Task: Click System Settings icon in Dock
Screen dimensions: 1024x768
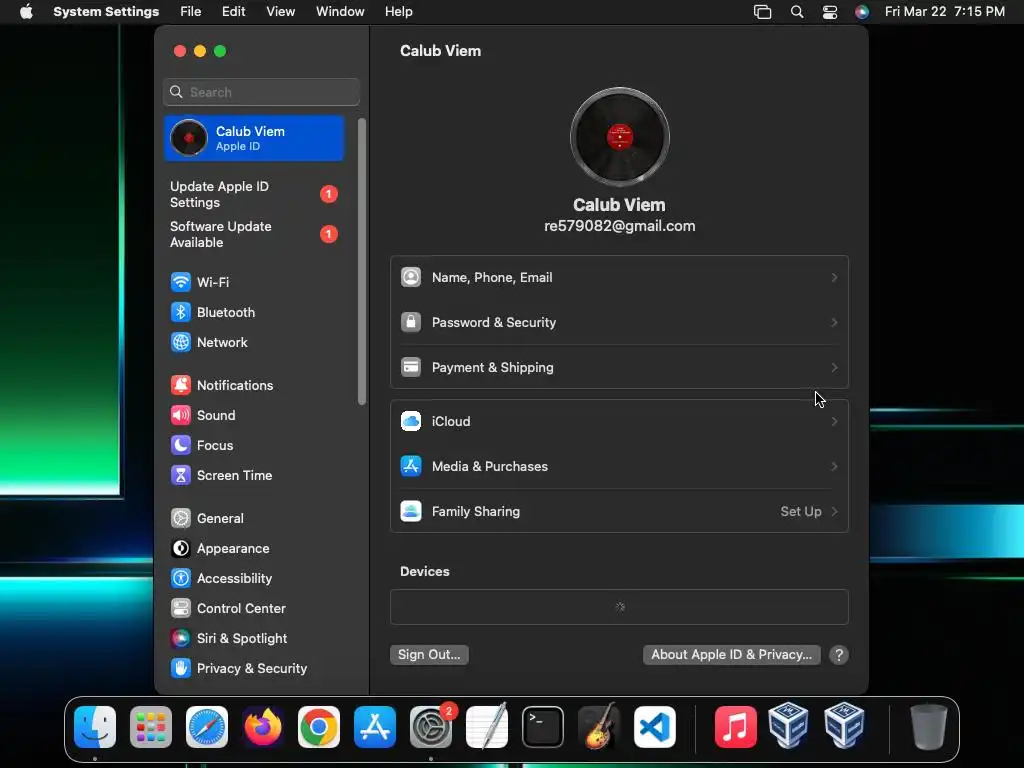Action: (x=431, y=727)
